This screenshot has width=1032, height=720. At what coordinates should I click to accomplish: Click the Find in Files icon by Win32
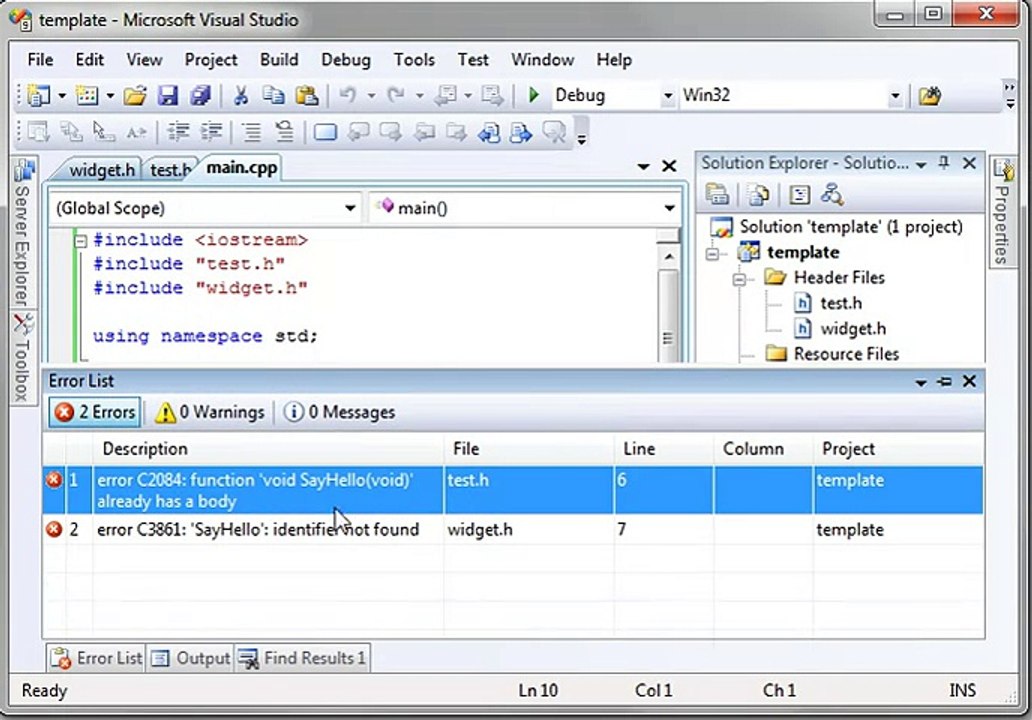point(929,96)
